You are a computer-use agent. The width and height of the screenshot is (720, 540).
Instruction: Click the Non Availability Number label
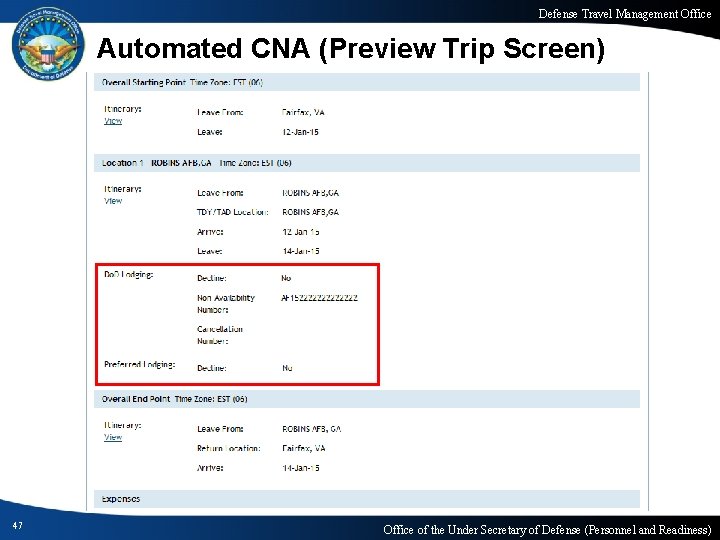pyautogui.click(x=226, y=304)
